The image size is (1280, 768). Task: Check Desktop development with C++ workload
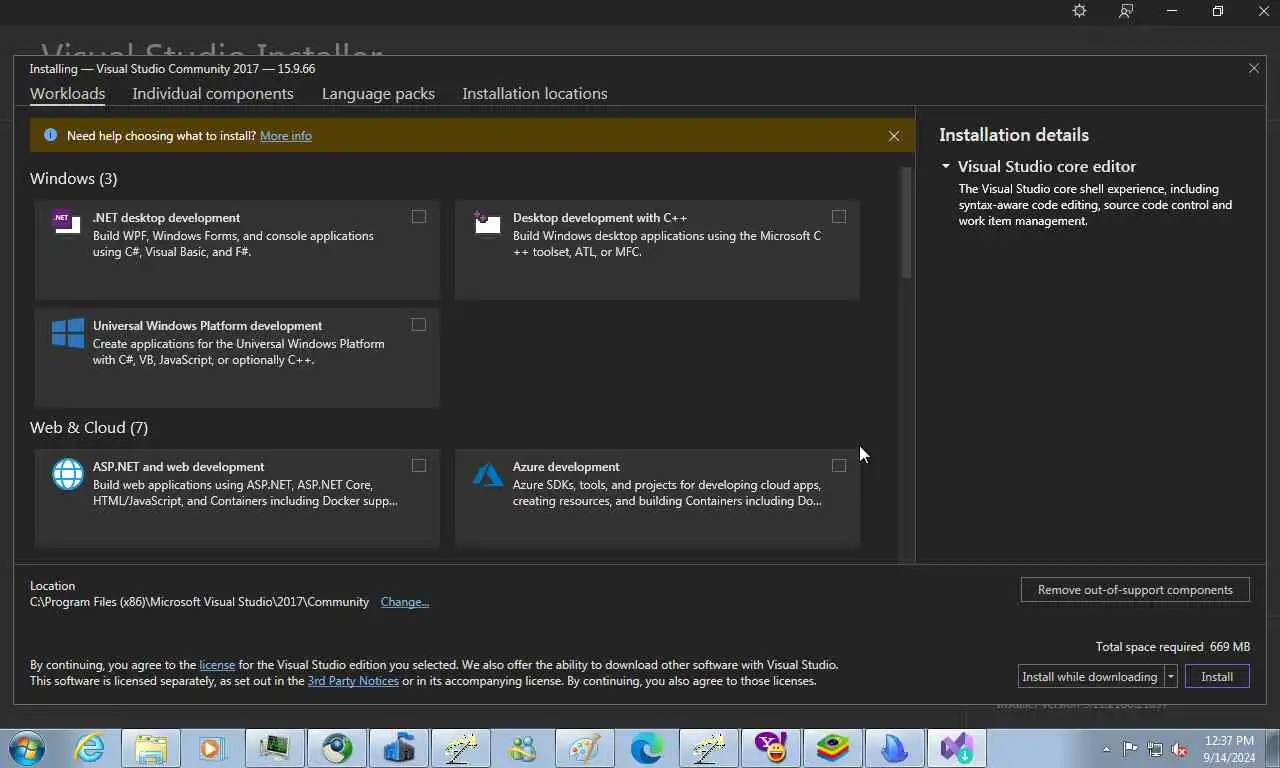[839, 217]
